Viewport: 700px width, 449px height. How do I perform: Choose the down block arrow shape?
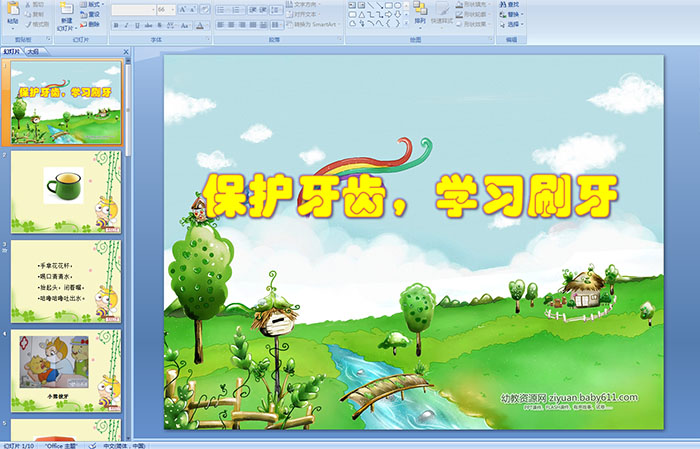tap(397, 15)
